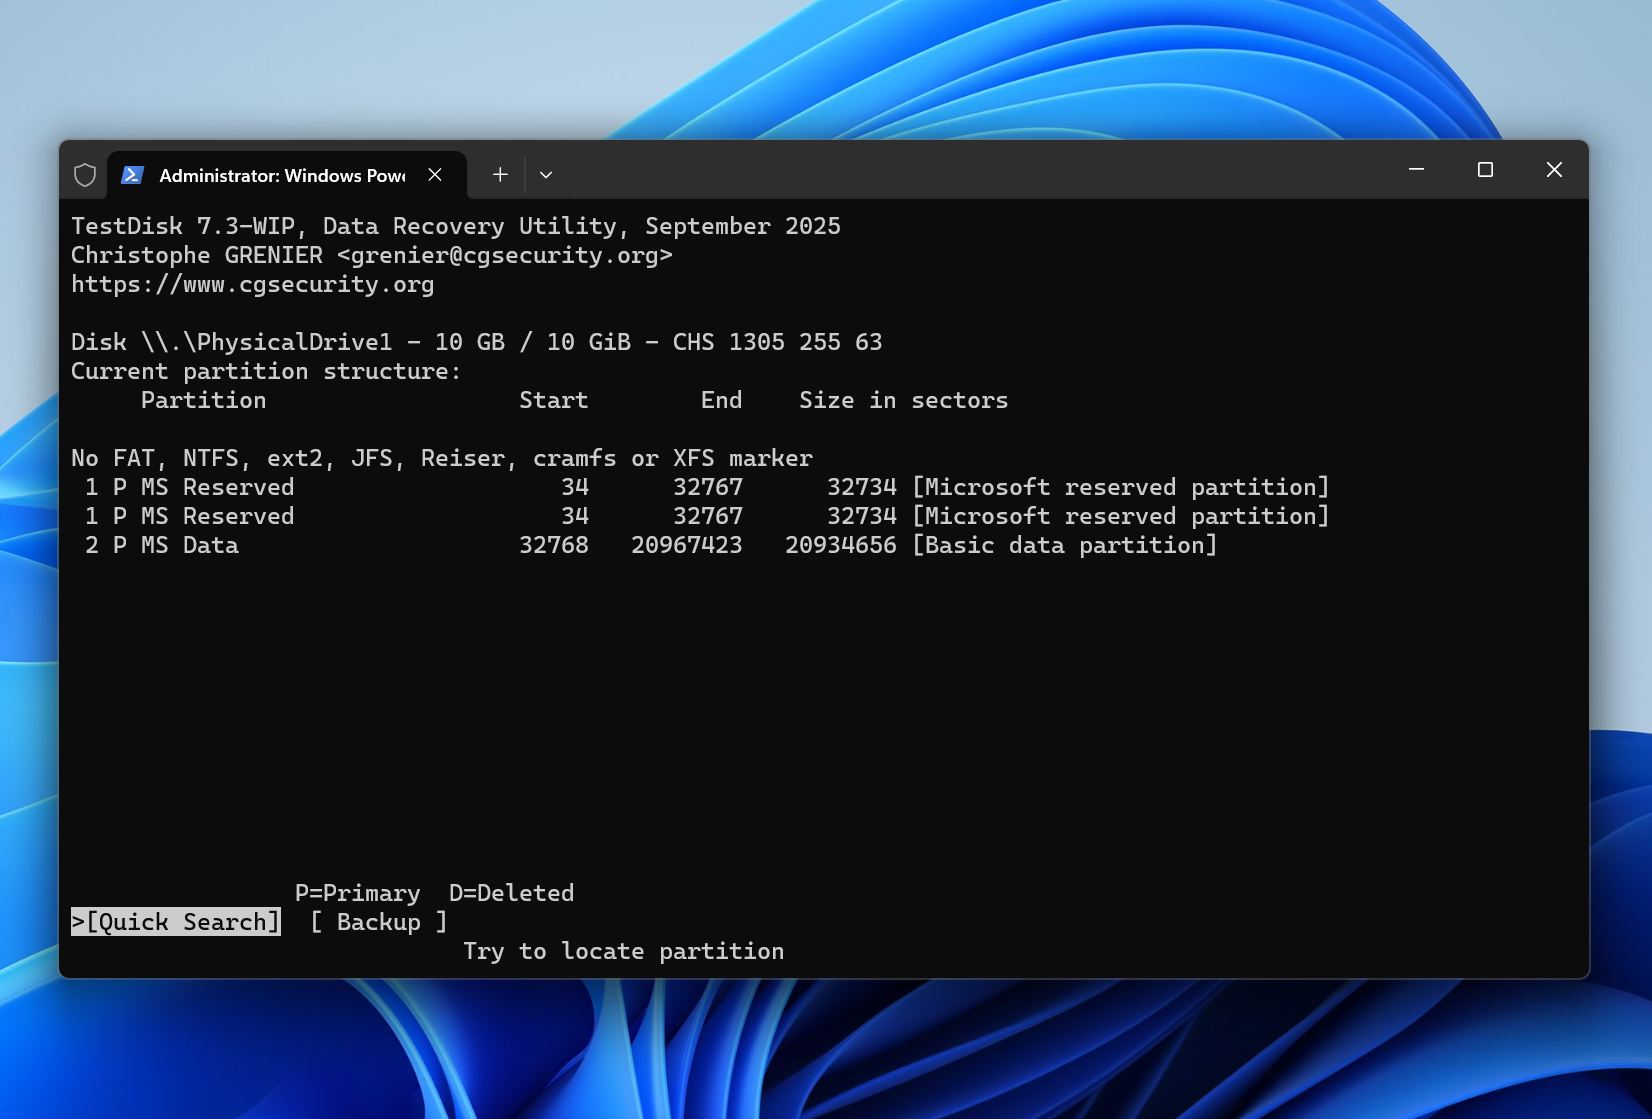Click the 'Start' column header

(x=554, y=400)
